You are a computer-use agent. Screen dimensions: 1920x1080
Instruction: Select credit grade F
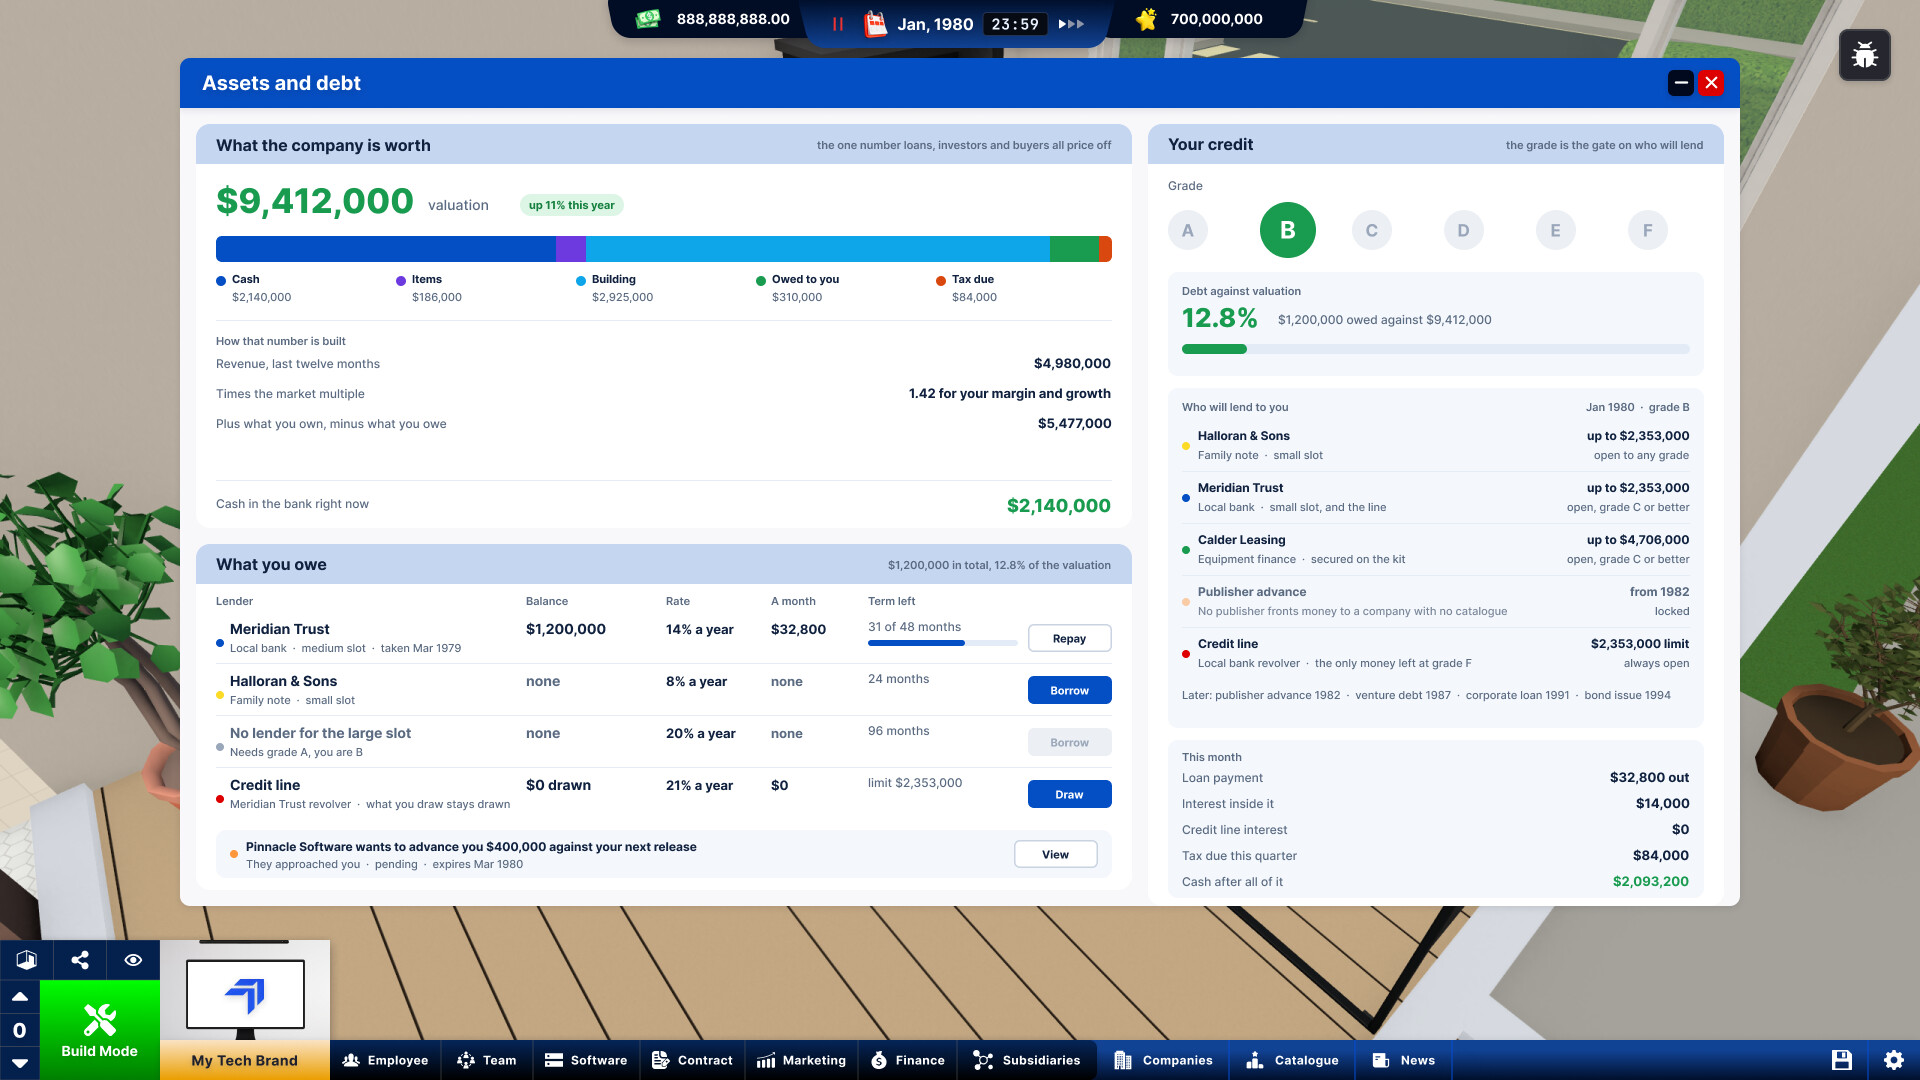coord(1647,230)
